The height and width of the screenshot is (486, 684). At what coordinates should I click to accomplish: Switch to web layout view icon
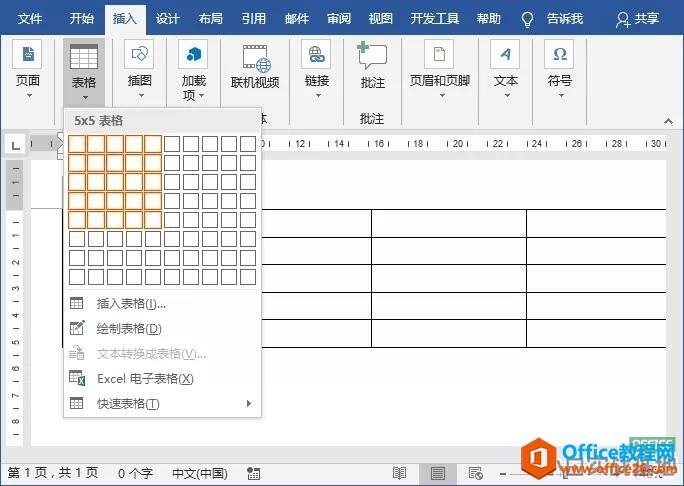click(x=475, y=473)
